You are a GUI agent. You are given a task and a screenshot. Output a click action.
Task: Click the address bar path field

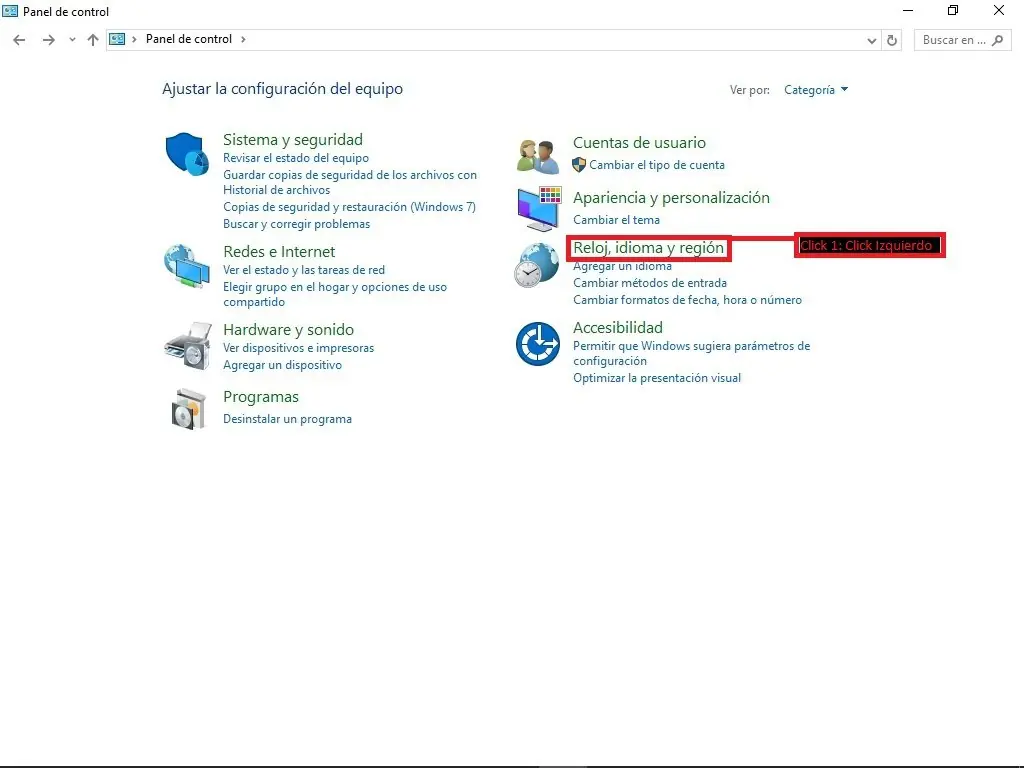(494, 40)
